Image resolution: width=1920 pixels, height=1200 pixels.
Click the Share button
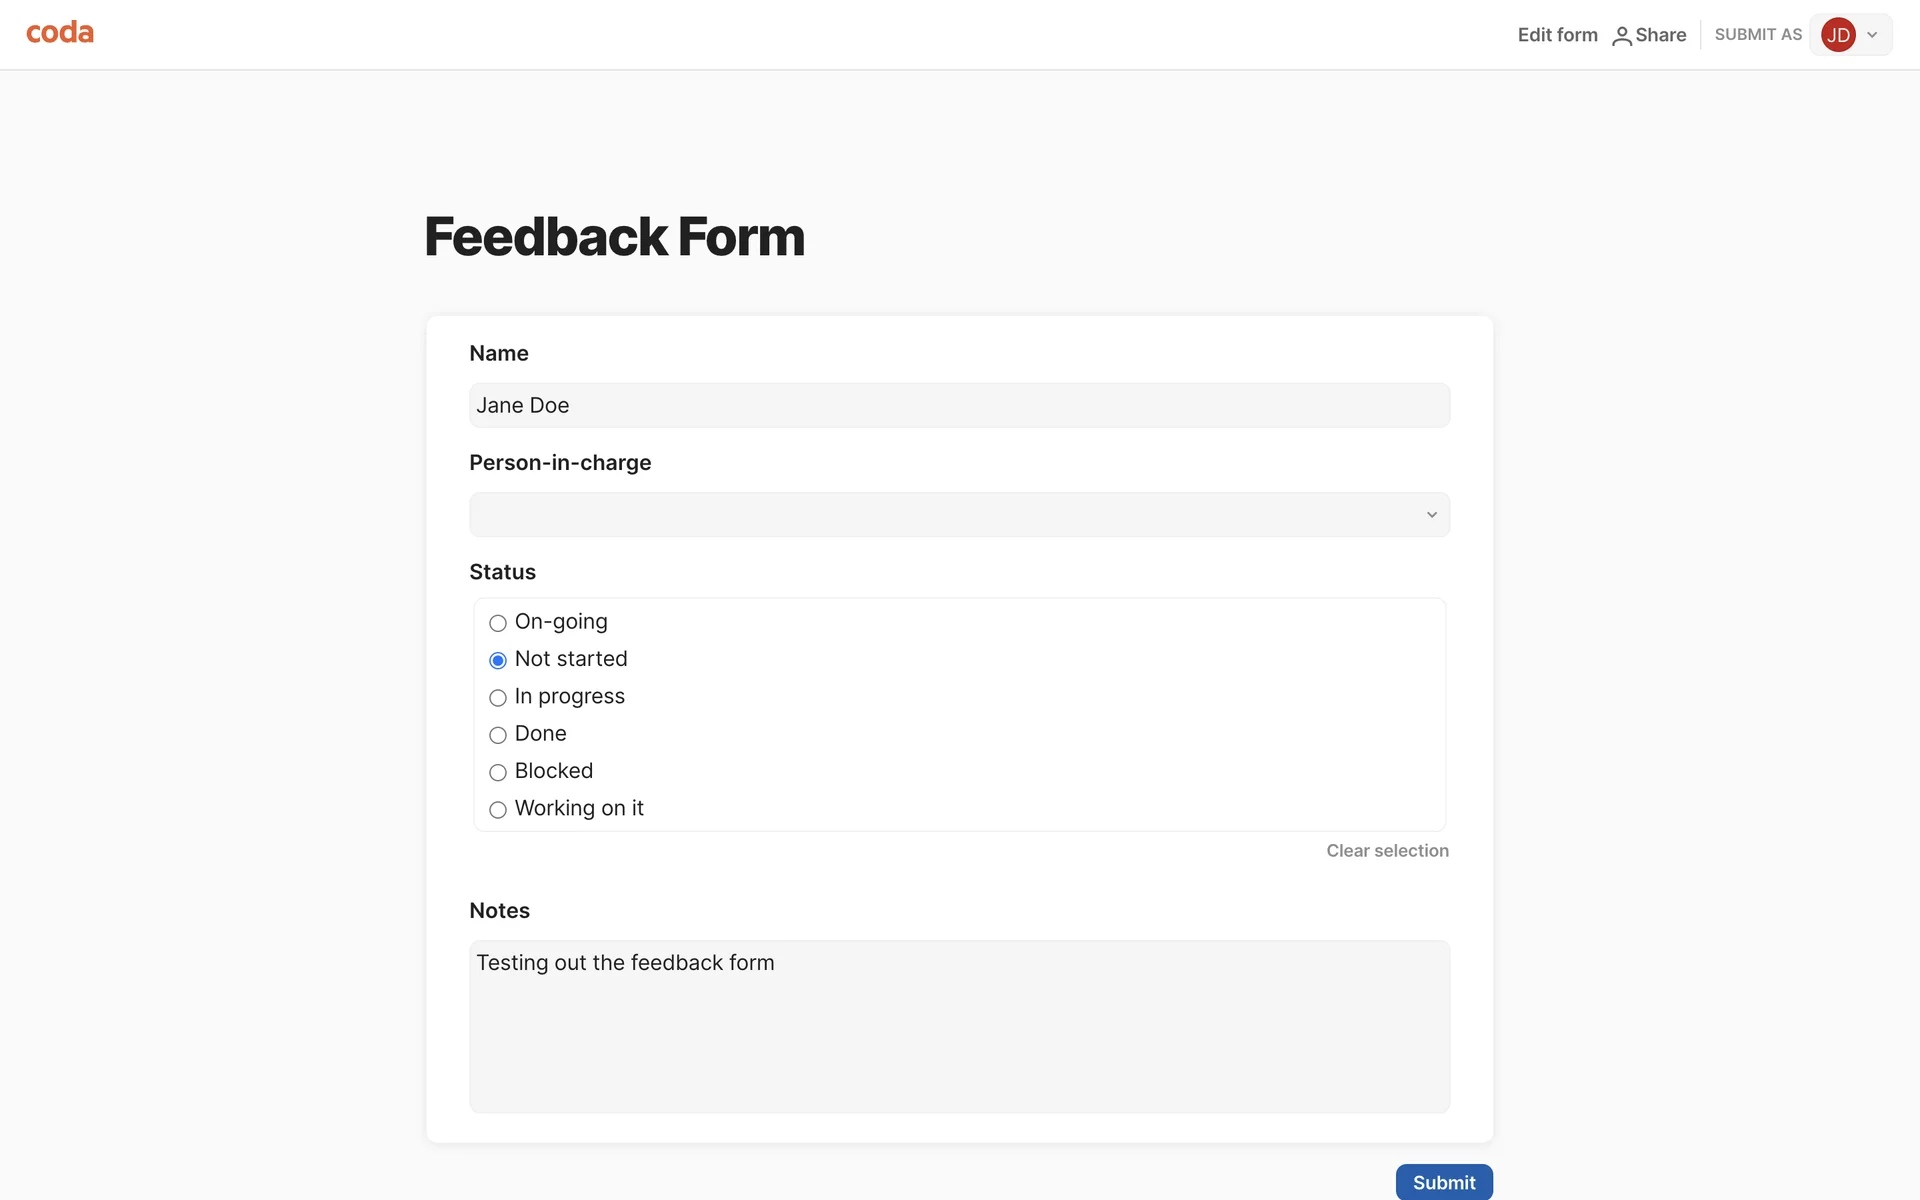point(1660,35)
